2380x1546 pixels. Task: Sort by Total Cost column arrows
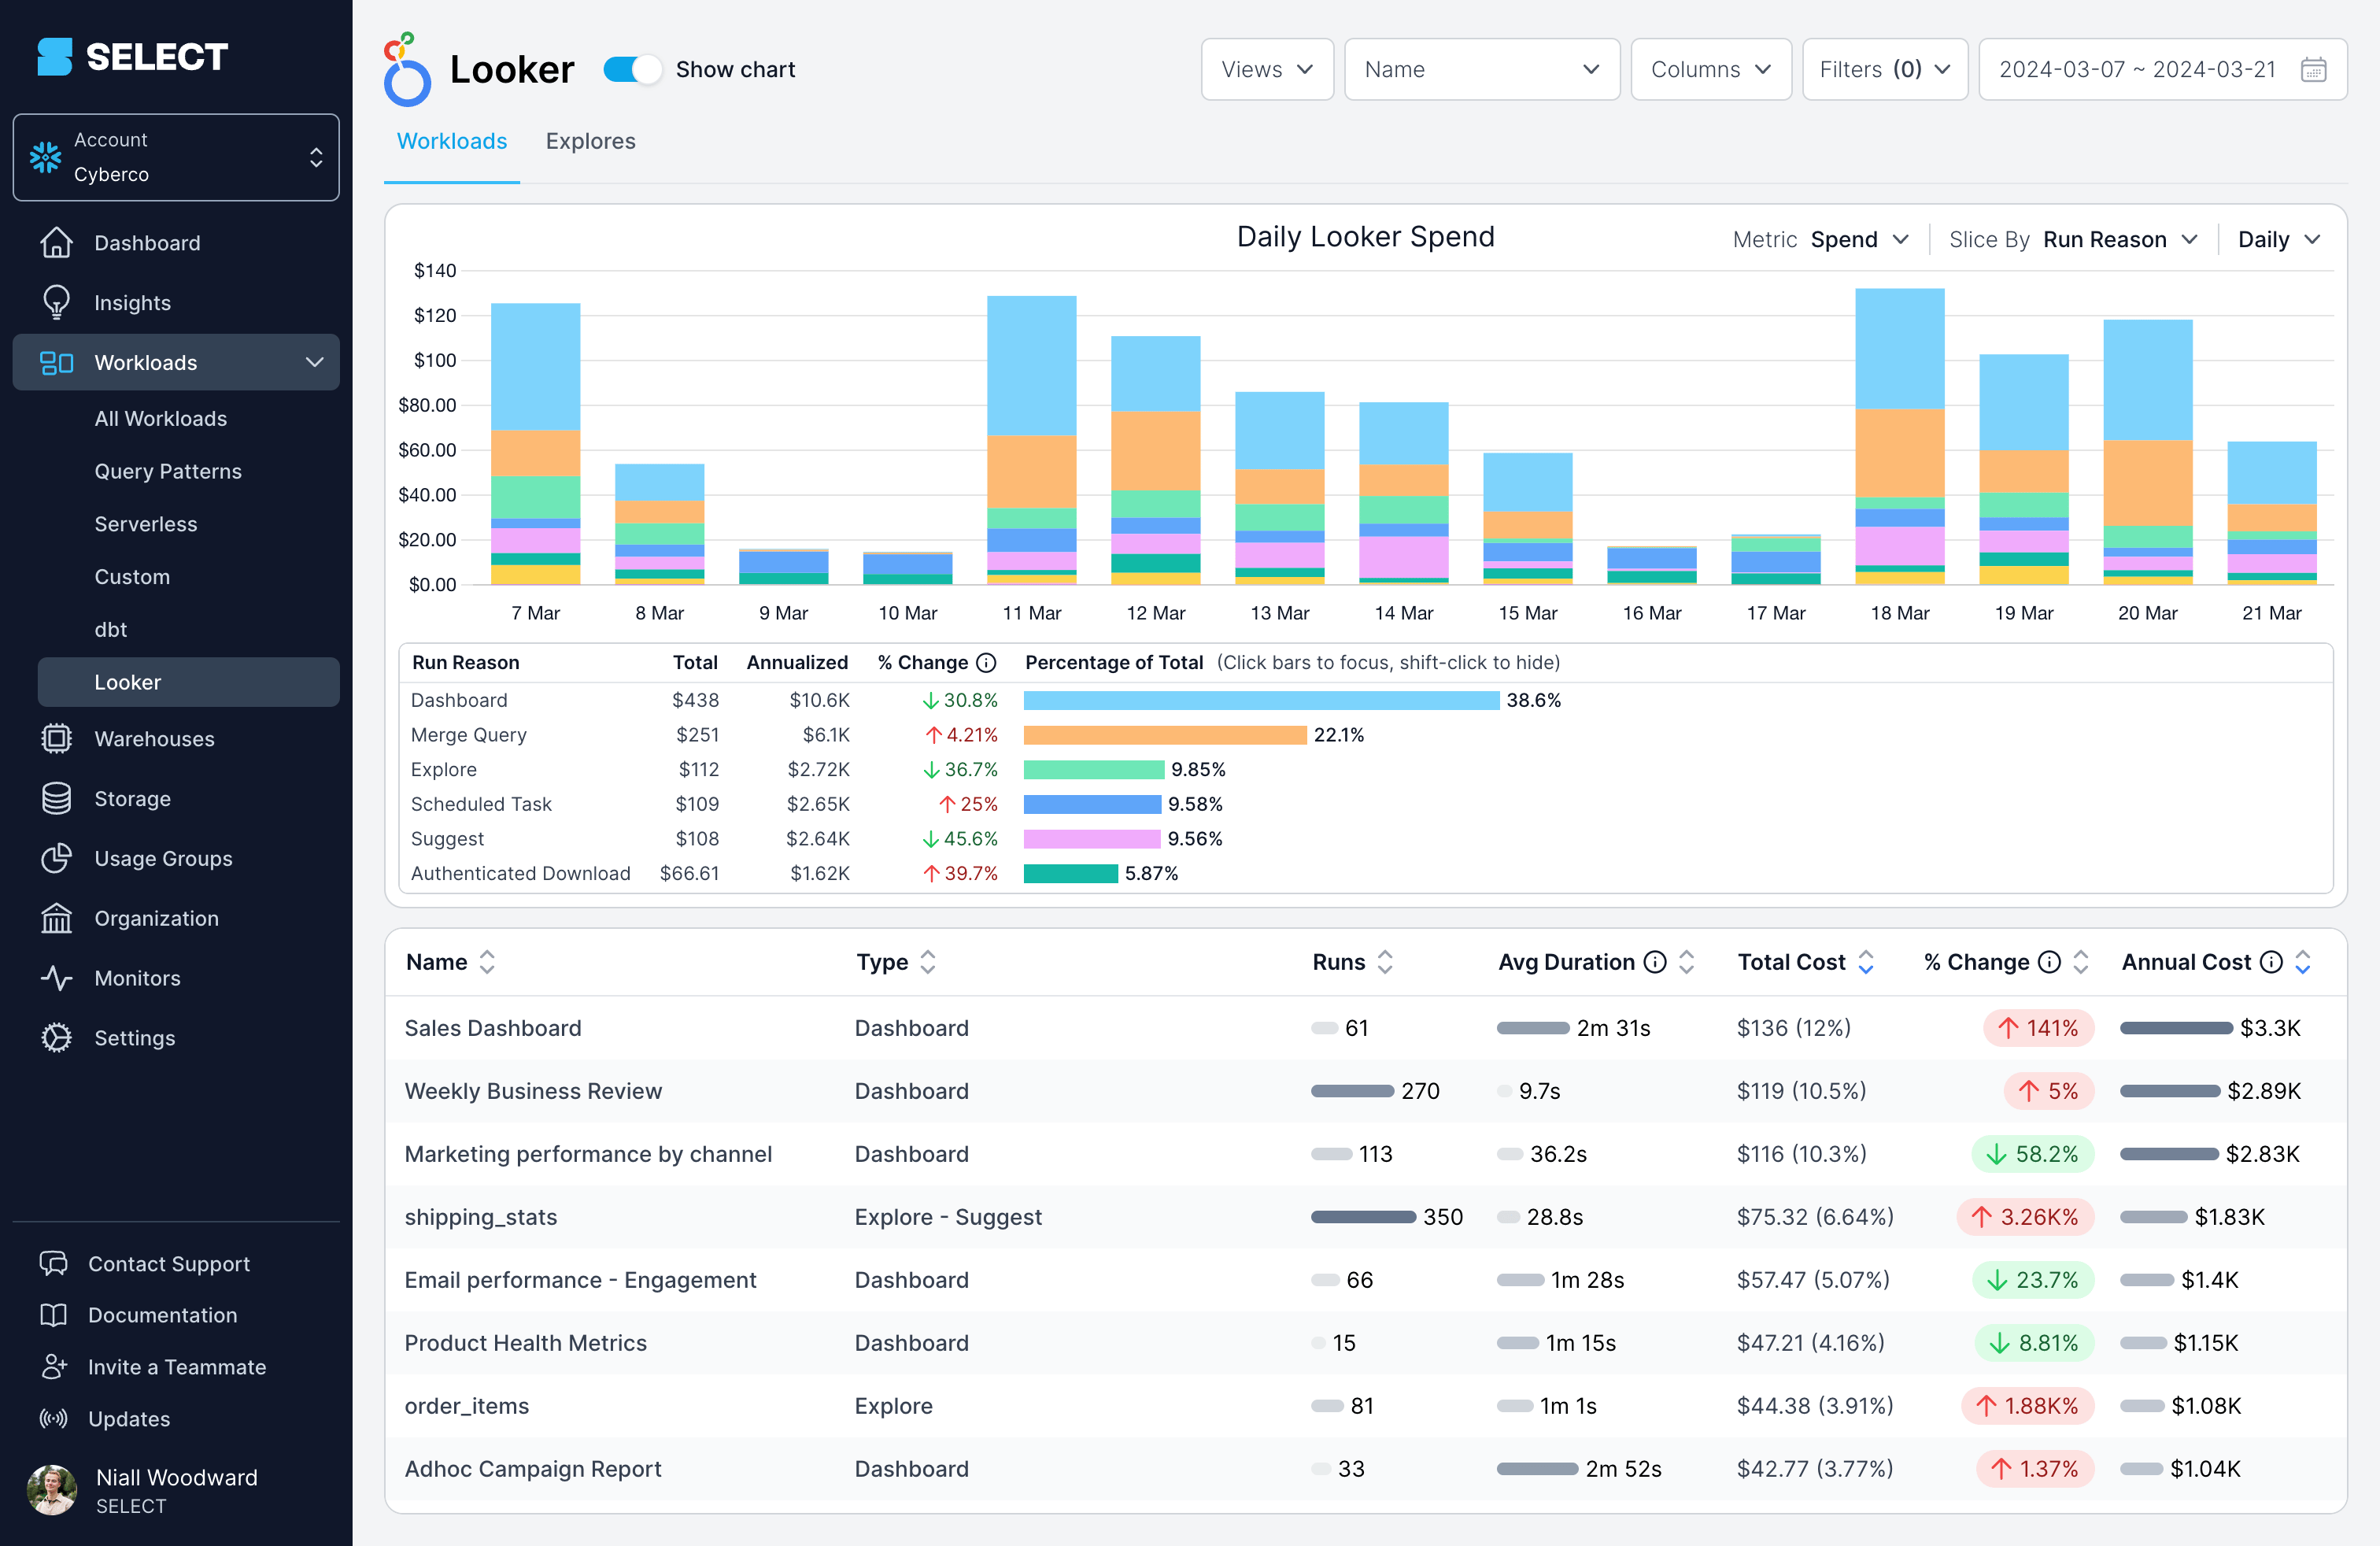click(x=1866, y=962)
